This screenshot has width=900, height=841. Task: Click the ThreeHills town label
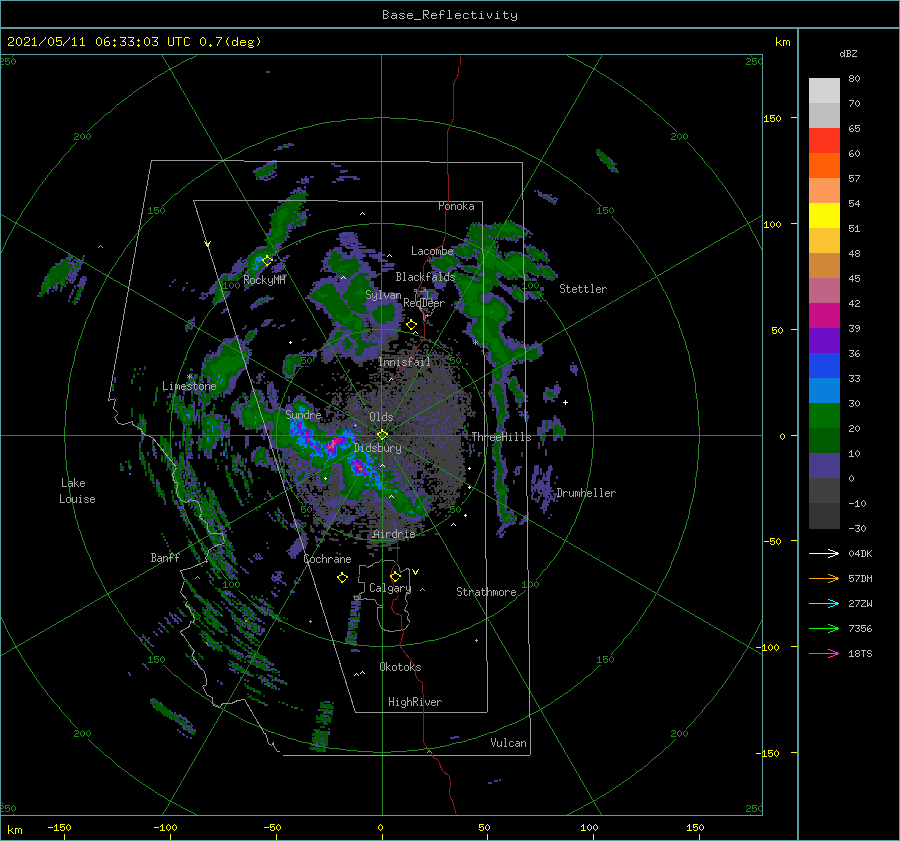(501, 437)
